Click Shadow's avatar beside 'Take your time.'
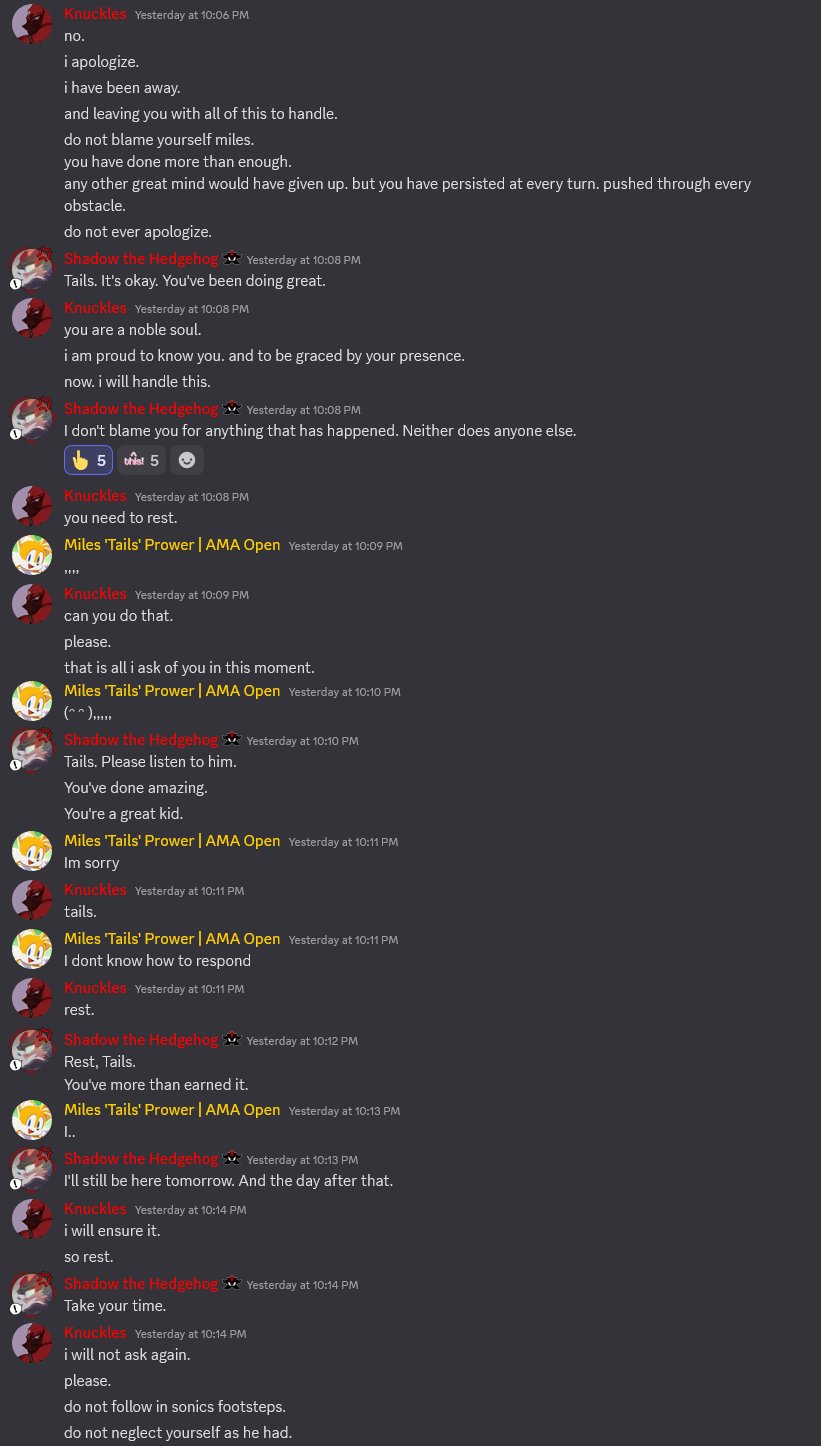This screenshot has height=1446, width=821. coord(32,1294)
